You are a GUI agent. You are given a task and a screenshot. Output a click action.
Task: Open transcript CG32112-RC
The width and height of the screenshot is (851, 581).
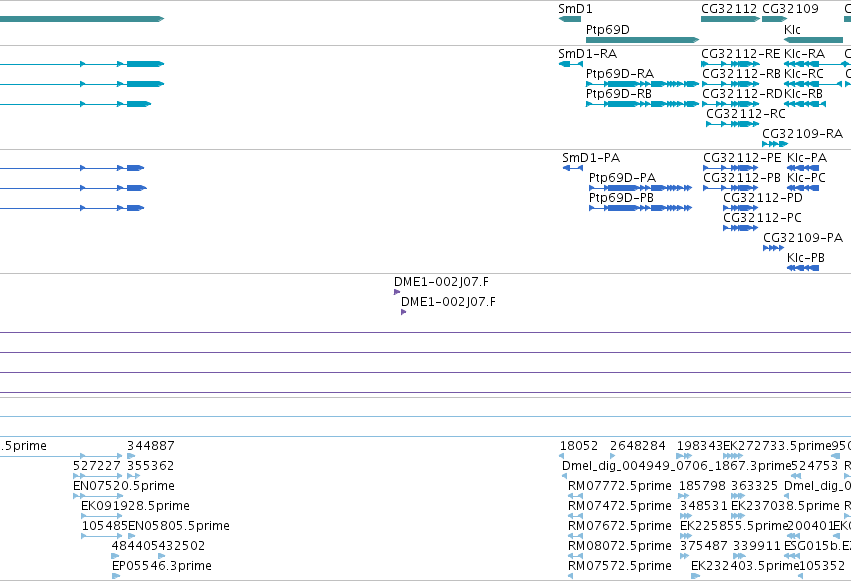(733, 124)
